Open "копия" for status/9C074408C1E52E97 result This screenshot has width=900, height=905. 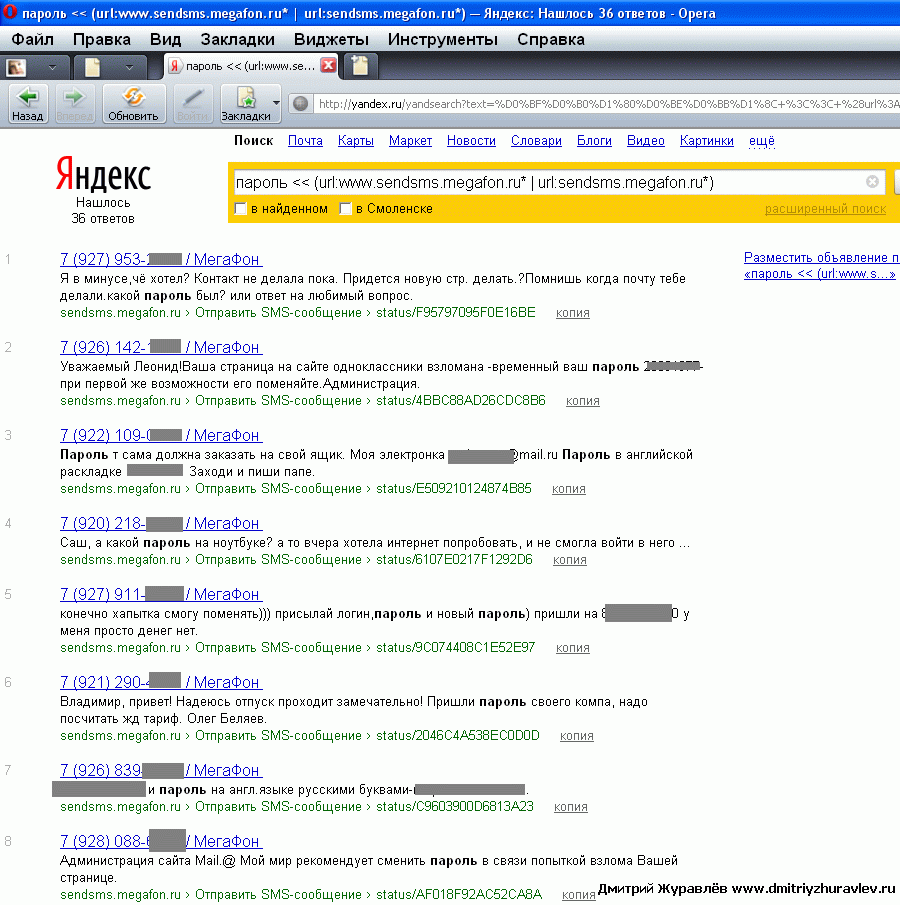pos(573,648)
